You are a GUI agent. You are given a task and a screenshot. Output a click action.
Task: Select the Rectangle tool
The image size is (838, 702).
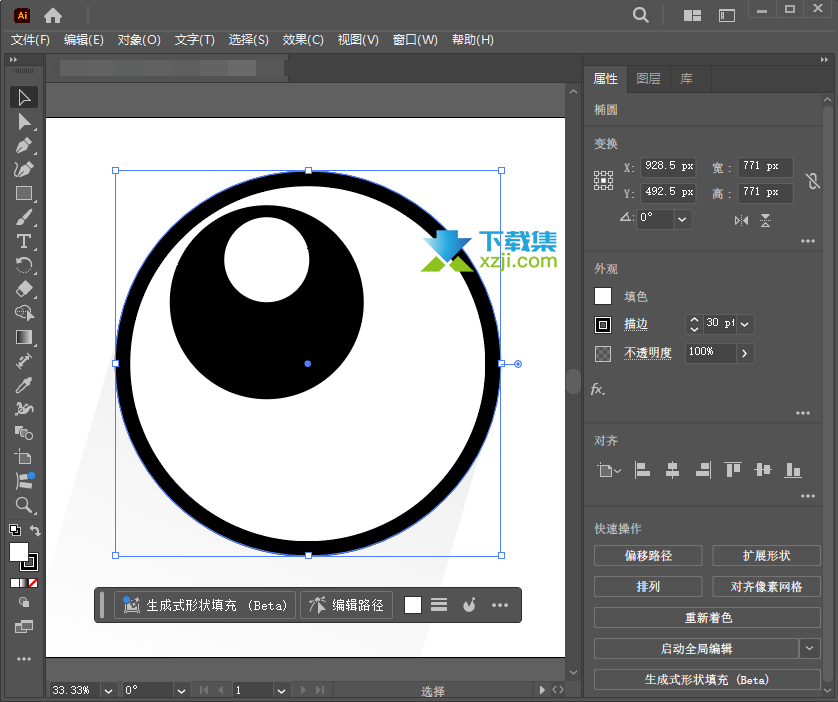24,192
